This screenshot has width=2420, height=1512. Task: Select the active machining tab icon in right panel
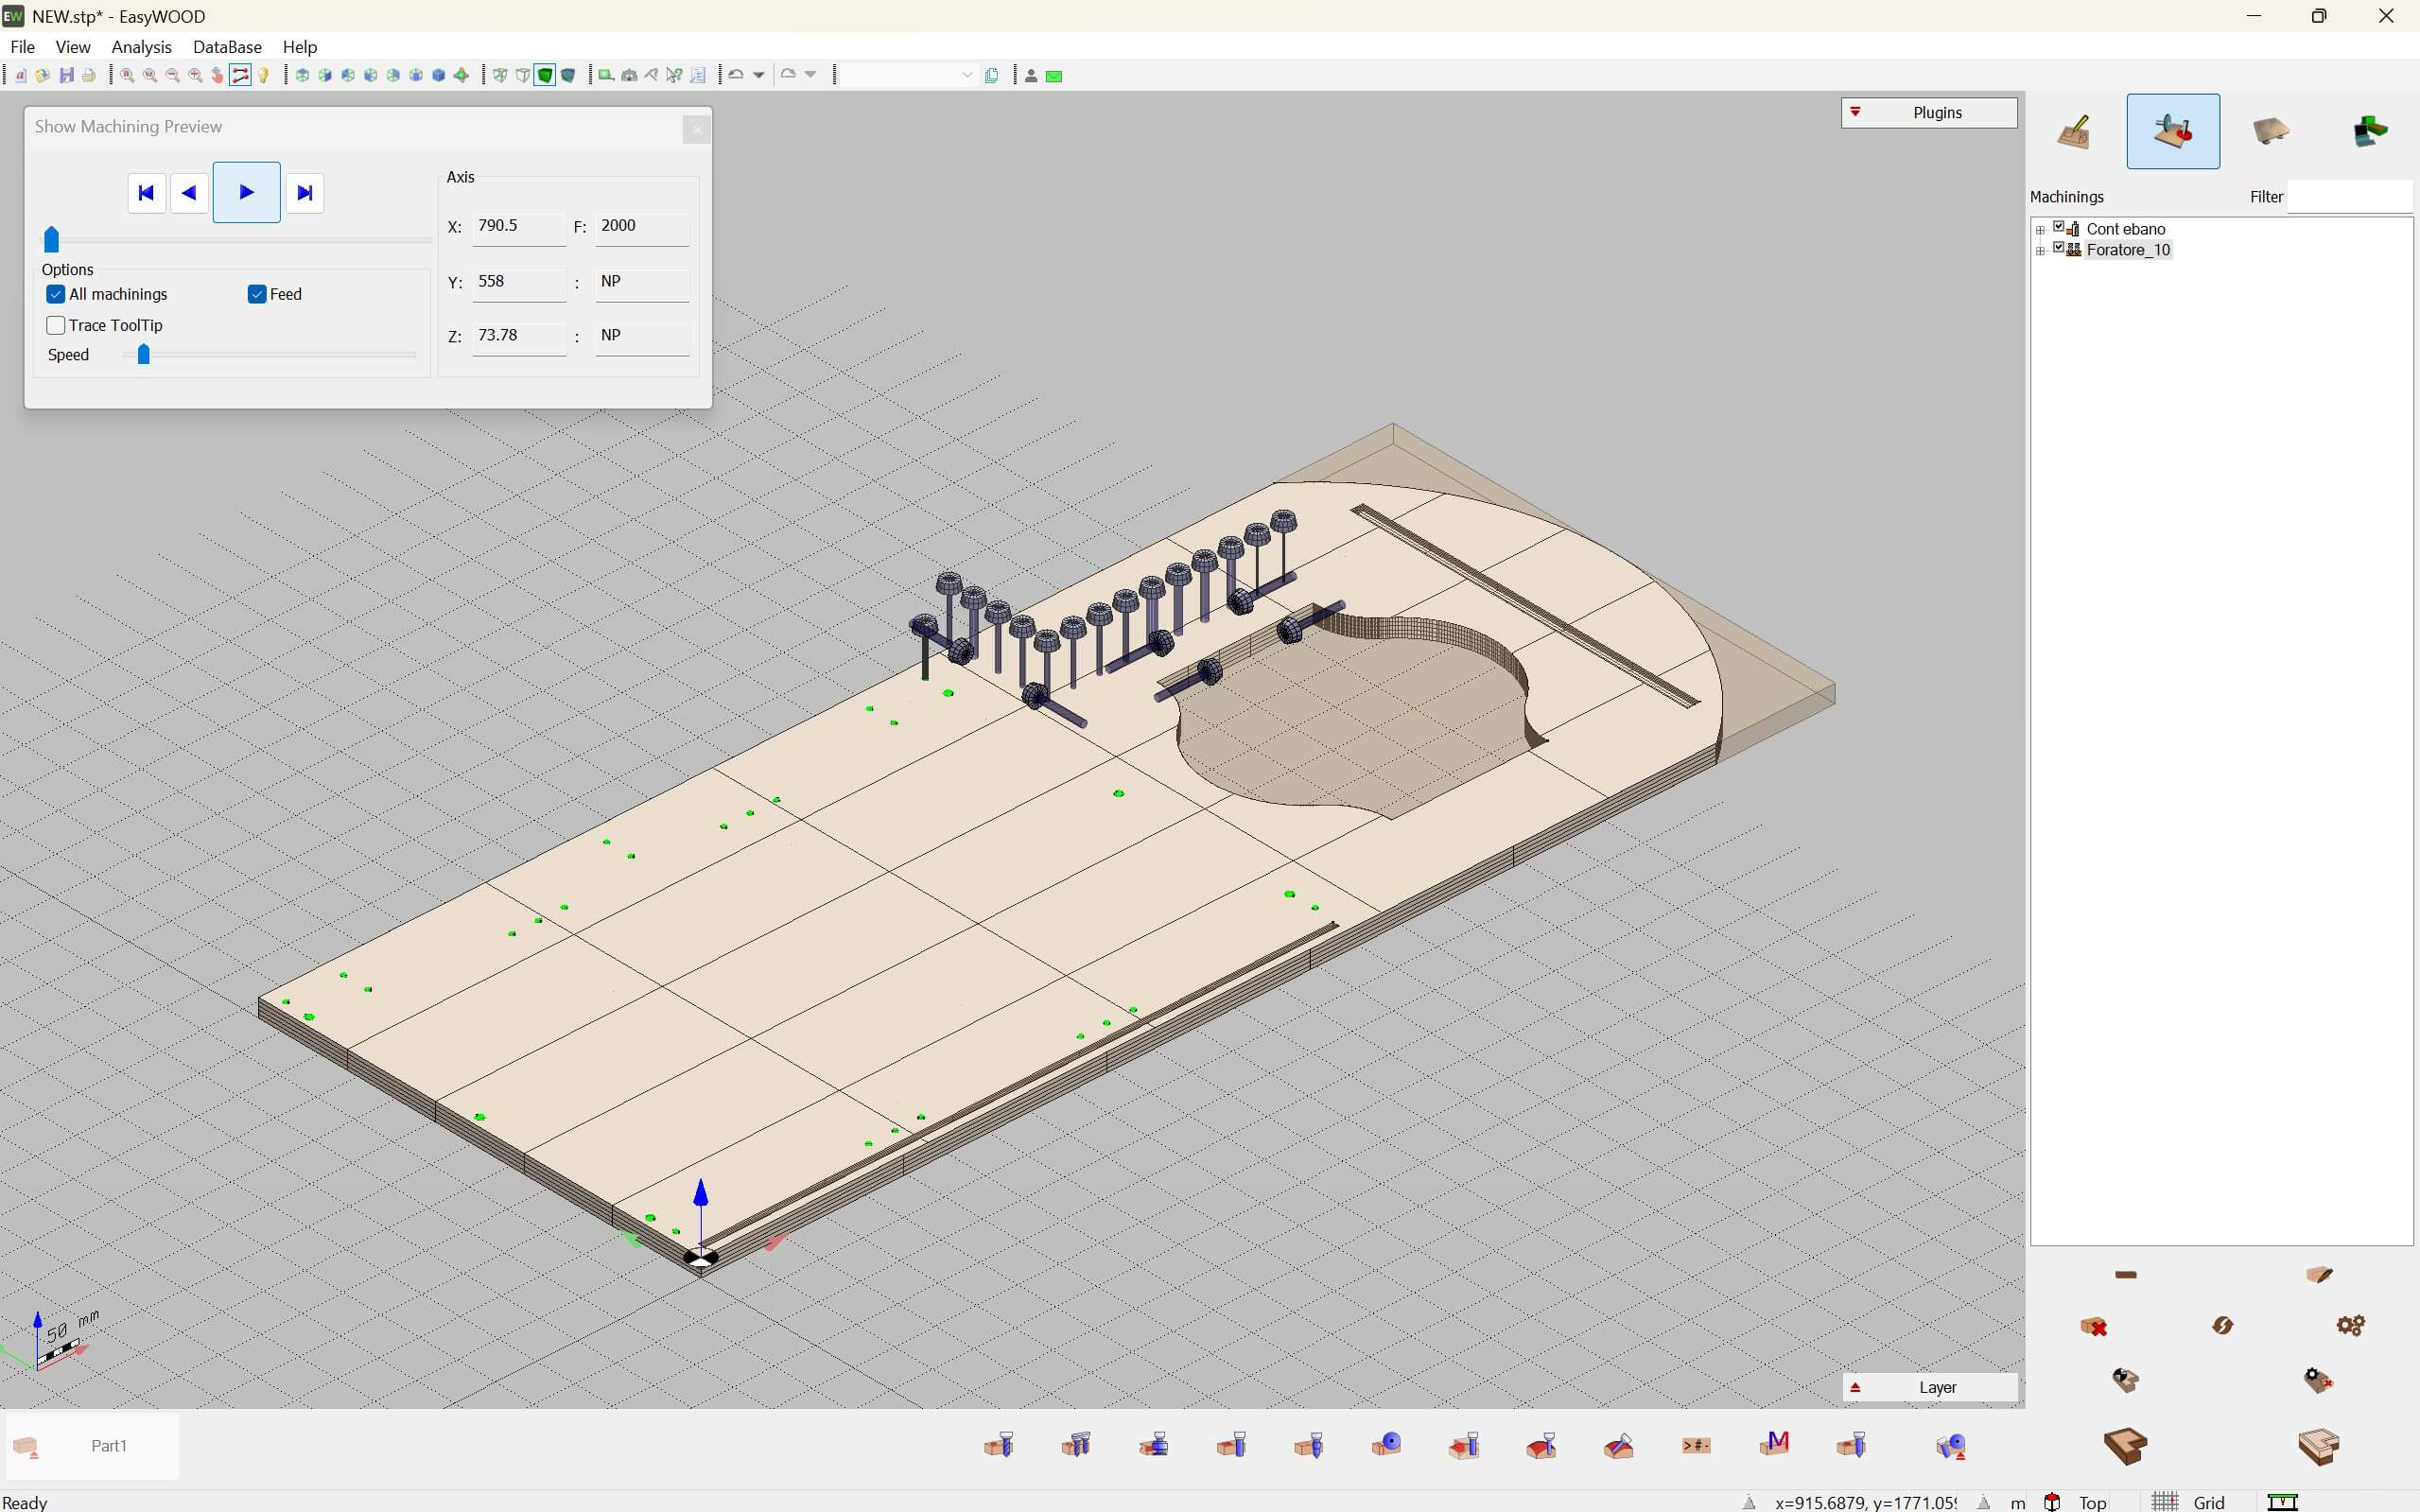coord(2172,131)
